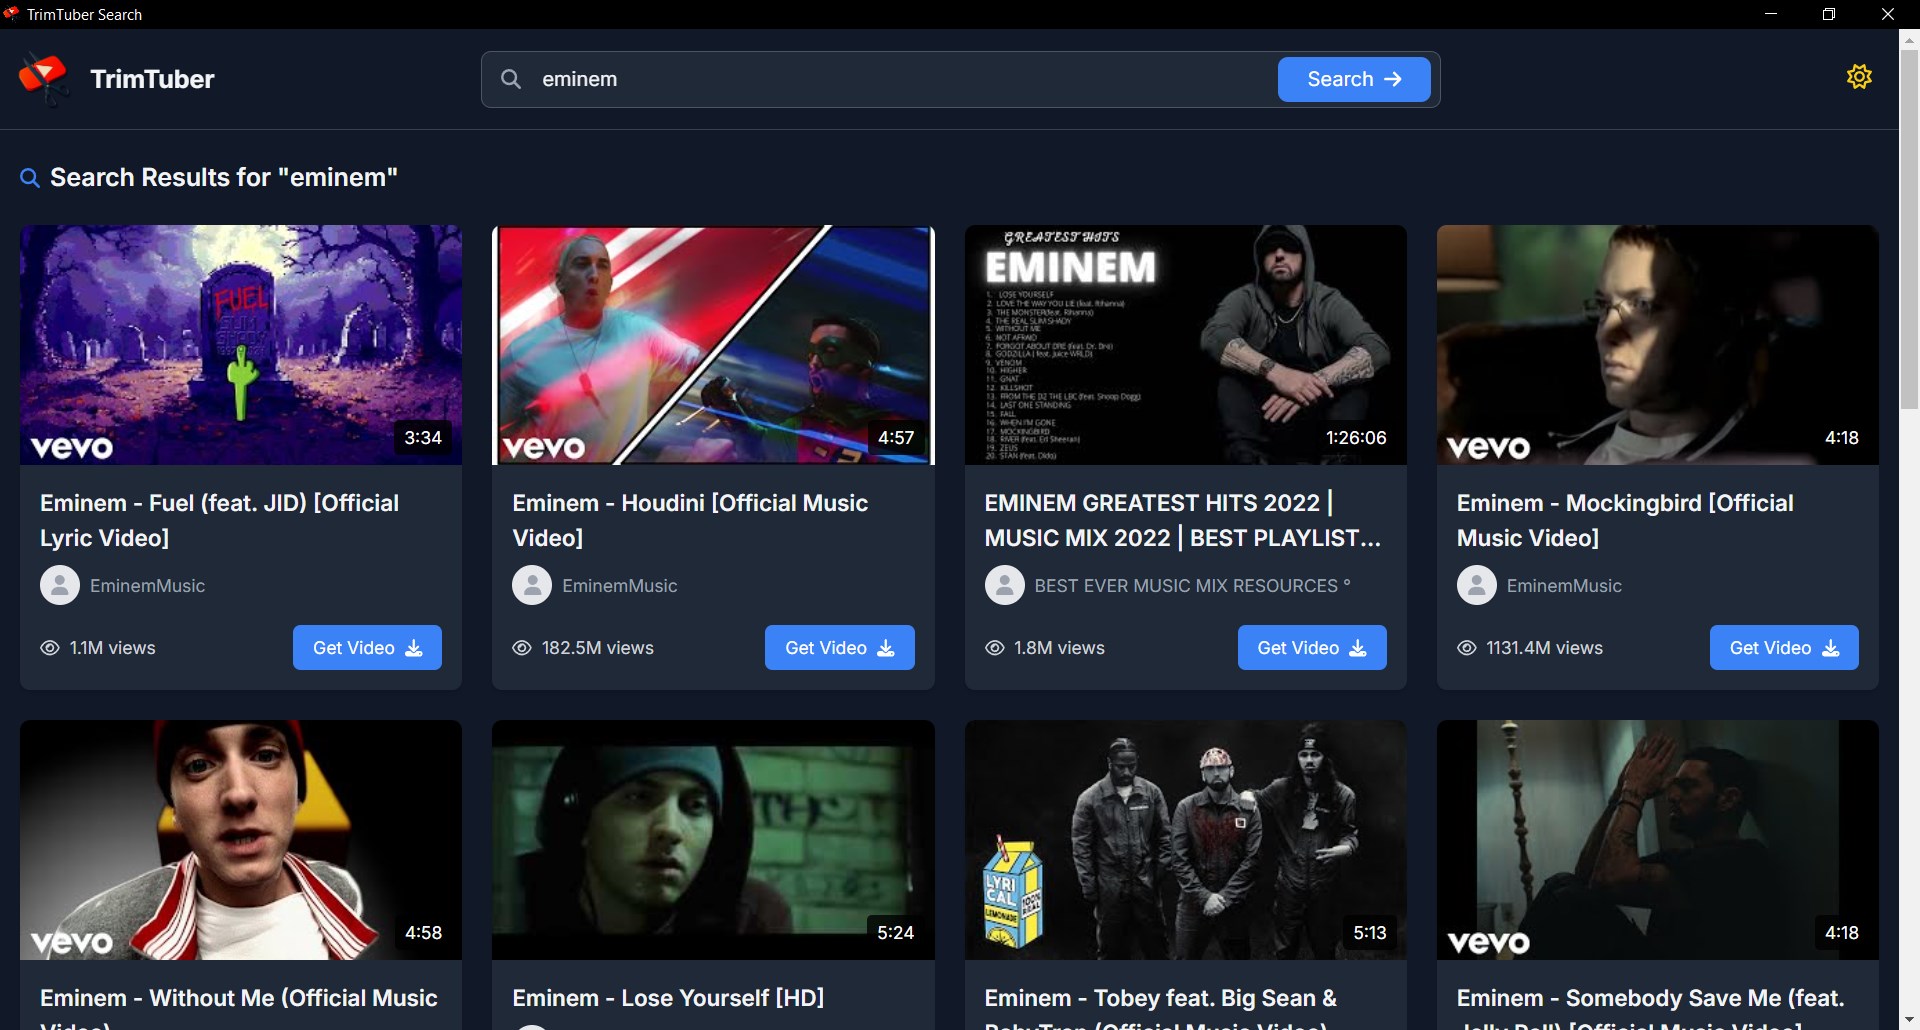The height and width of the screenshot is (1030, 1920).
Task: Click the heading Search Results for "eminem"
Action: [224, 178]
